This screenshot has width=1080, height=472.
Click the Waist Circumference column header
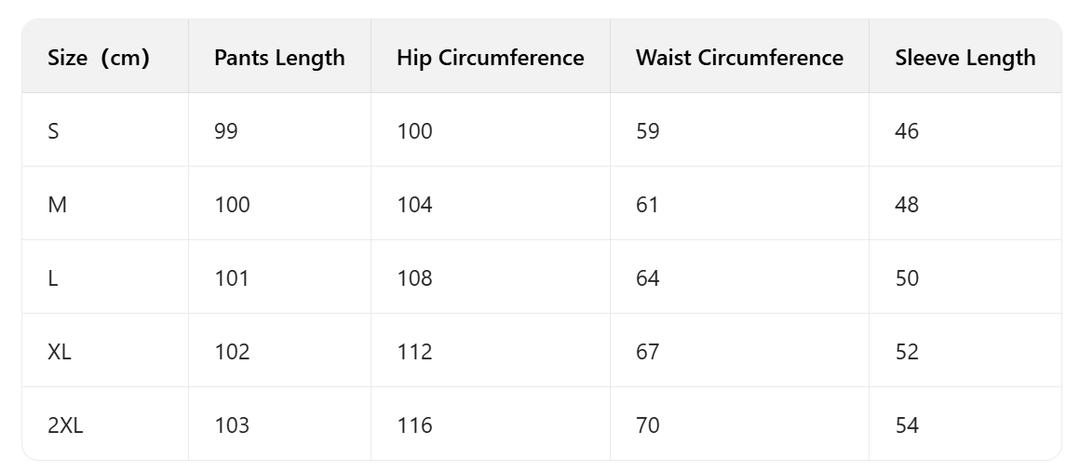pyautogui.click(x=739, y=58)
